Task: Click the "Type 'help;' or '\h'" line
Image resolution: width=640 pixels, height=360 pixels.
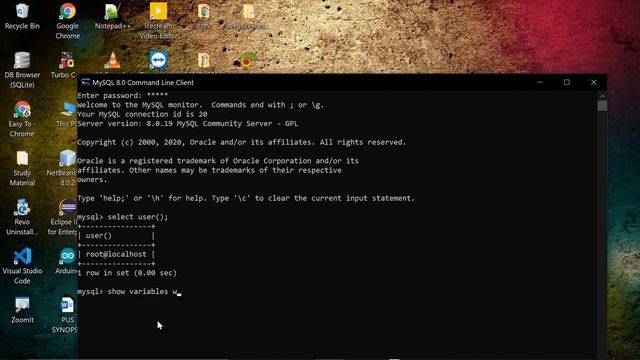Action: (246, 198)
